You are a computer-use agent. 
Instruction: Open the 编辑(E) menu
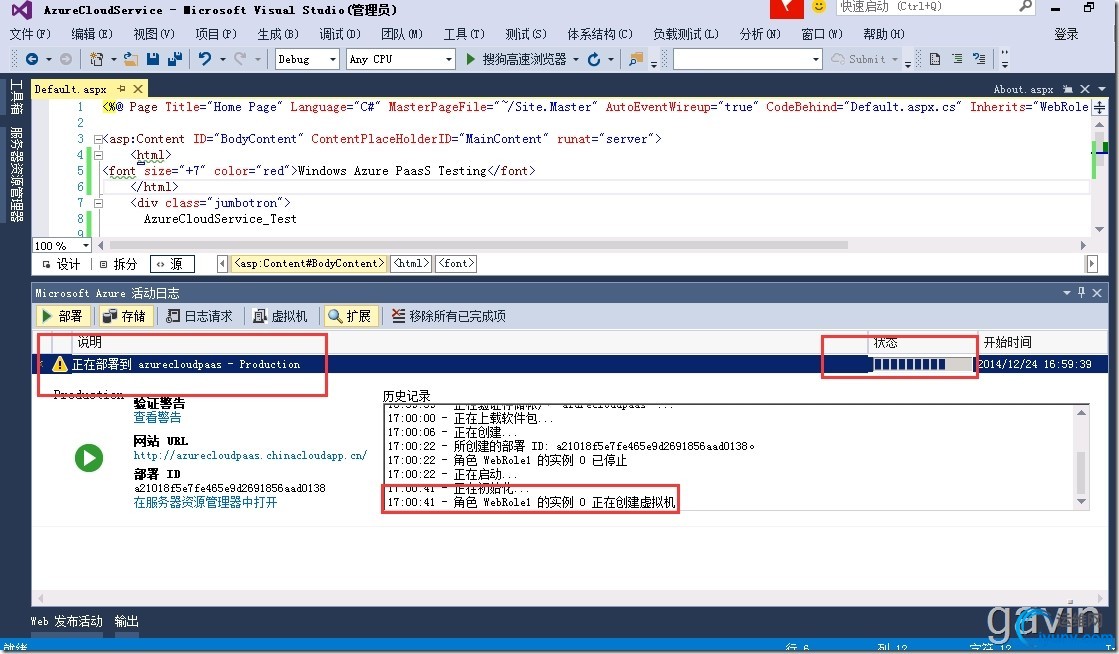[x=92, y=34]
